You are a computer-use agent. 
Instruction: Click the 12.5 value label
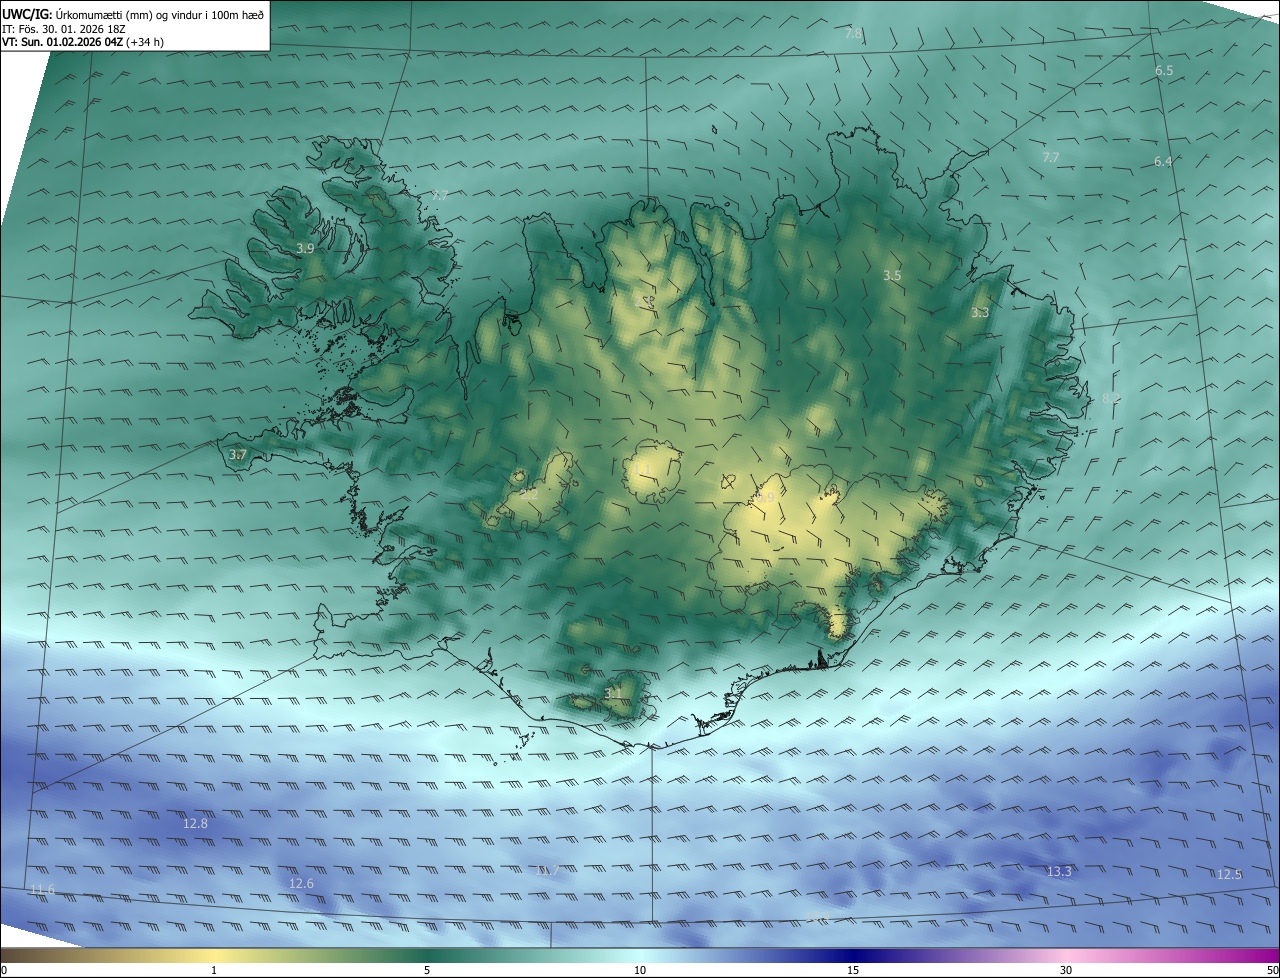pyautogui.click(x=1229, y=875)
